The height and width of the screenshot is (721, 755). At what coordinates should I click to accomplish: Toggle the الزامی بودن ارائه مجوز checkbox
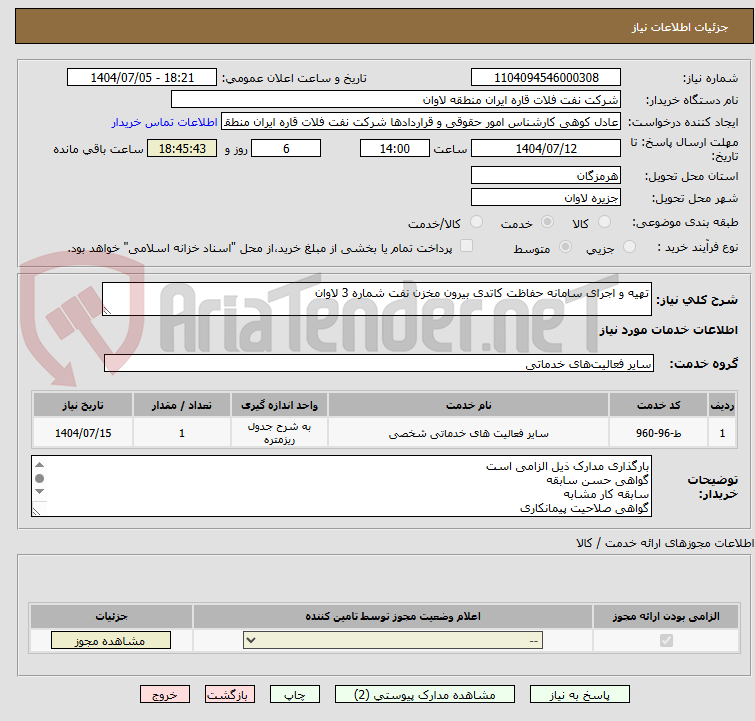666,641
